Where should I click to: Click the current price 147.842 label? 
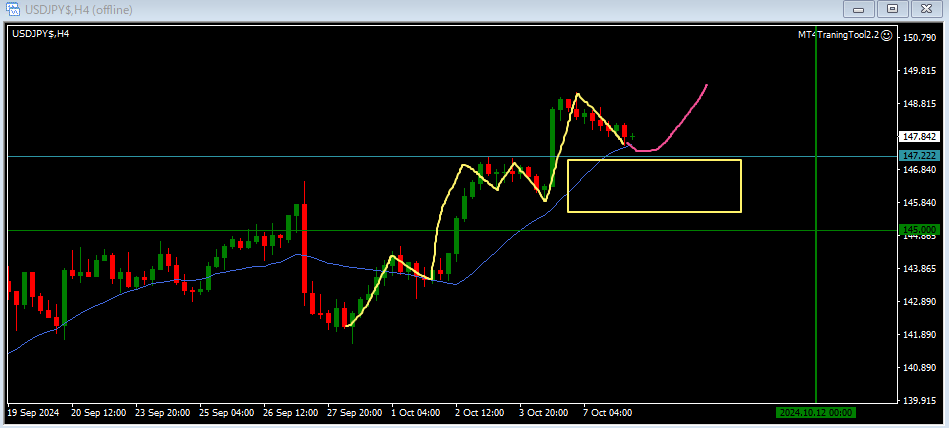click(x=917, y=137)
